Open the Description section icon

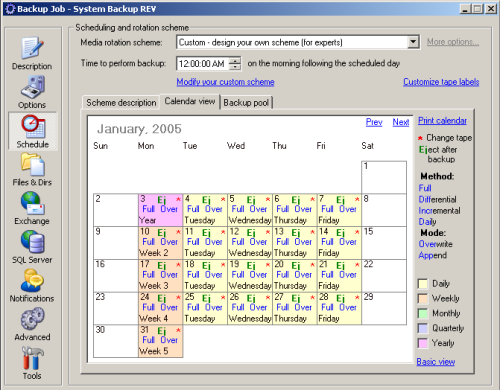[x=32, y=48]
